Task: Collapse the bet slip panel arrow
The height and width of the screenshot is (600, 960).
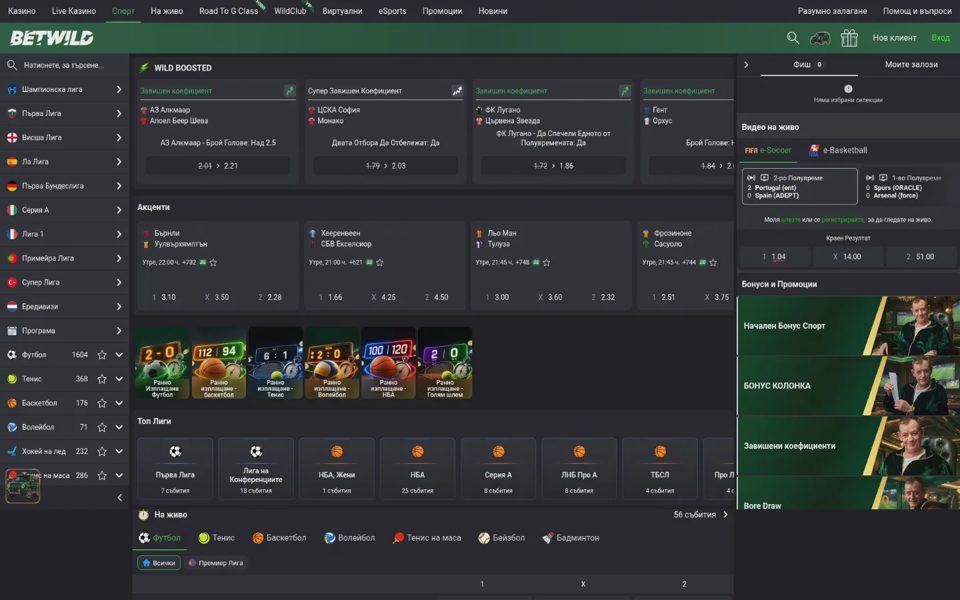Action: [746, 64]
